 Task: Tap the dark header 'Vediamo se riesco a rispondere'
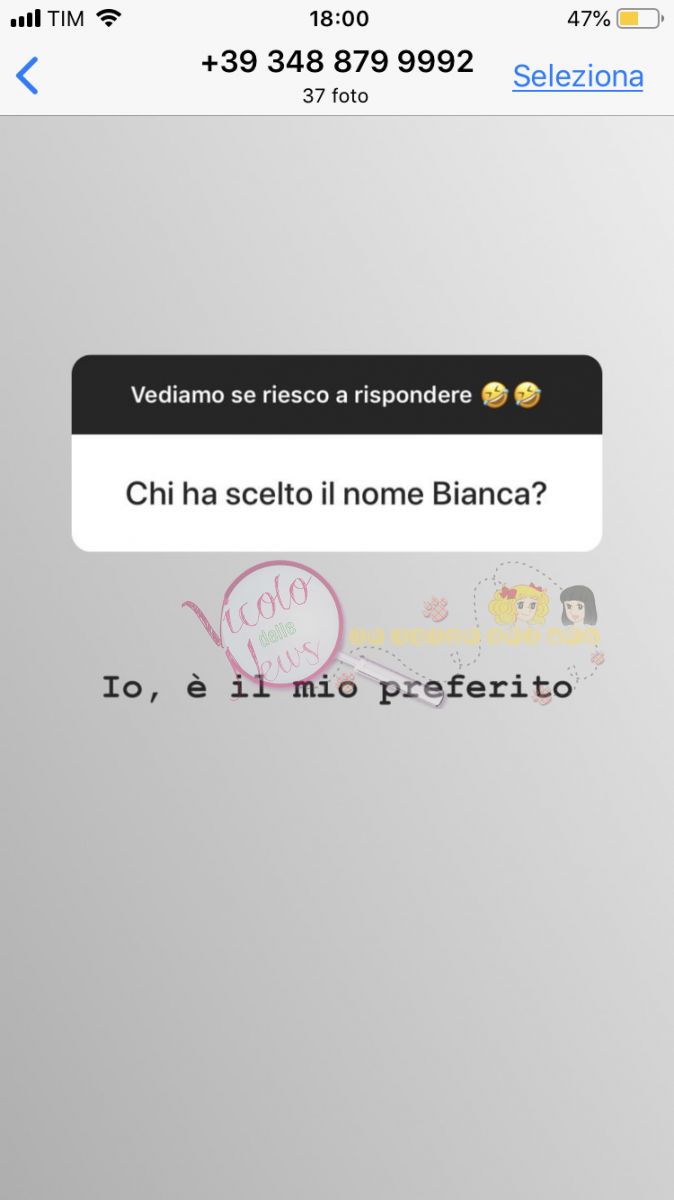pos(337,395)
